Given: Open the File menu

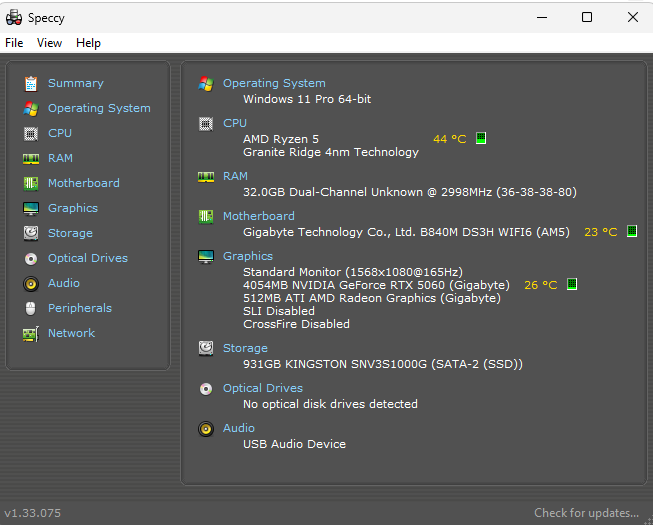Looking at the screenshot, I should click(x=14, y=43).
